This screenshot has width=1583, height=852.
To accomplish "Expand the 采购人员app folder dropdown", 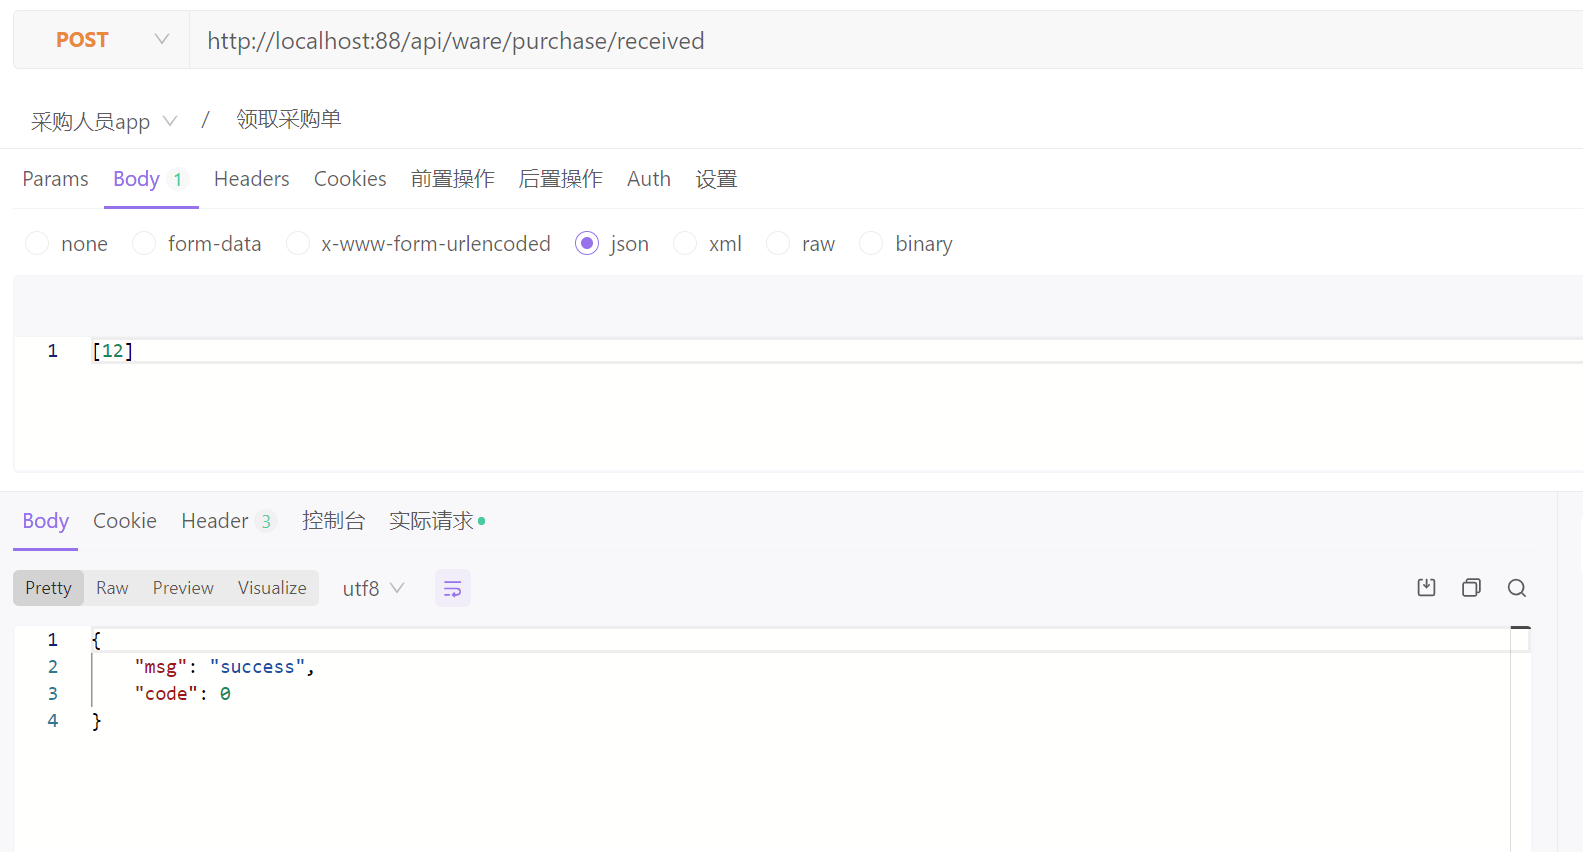I will 104,121.
